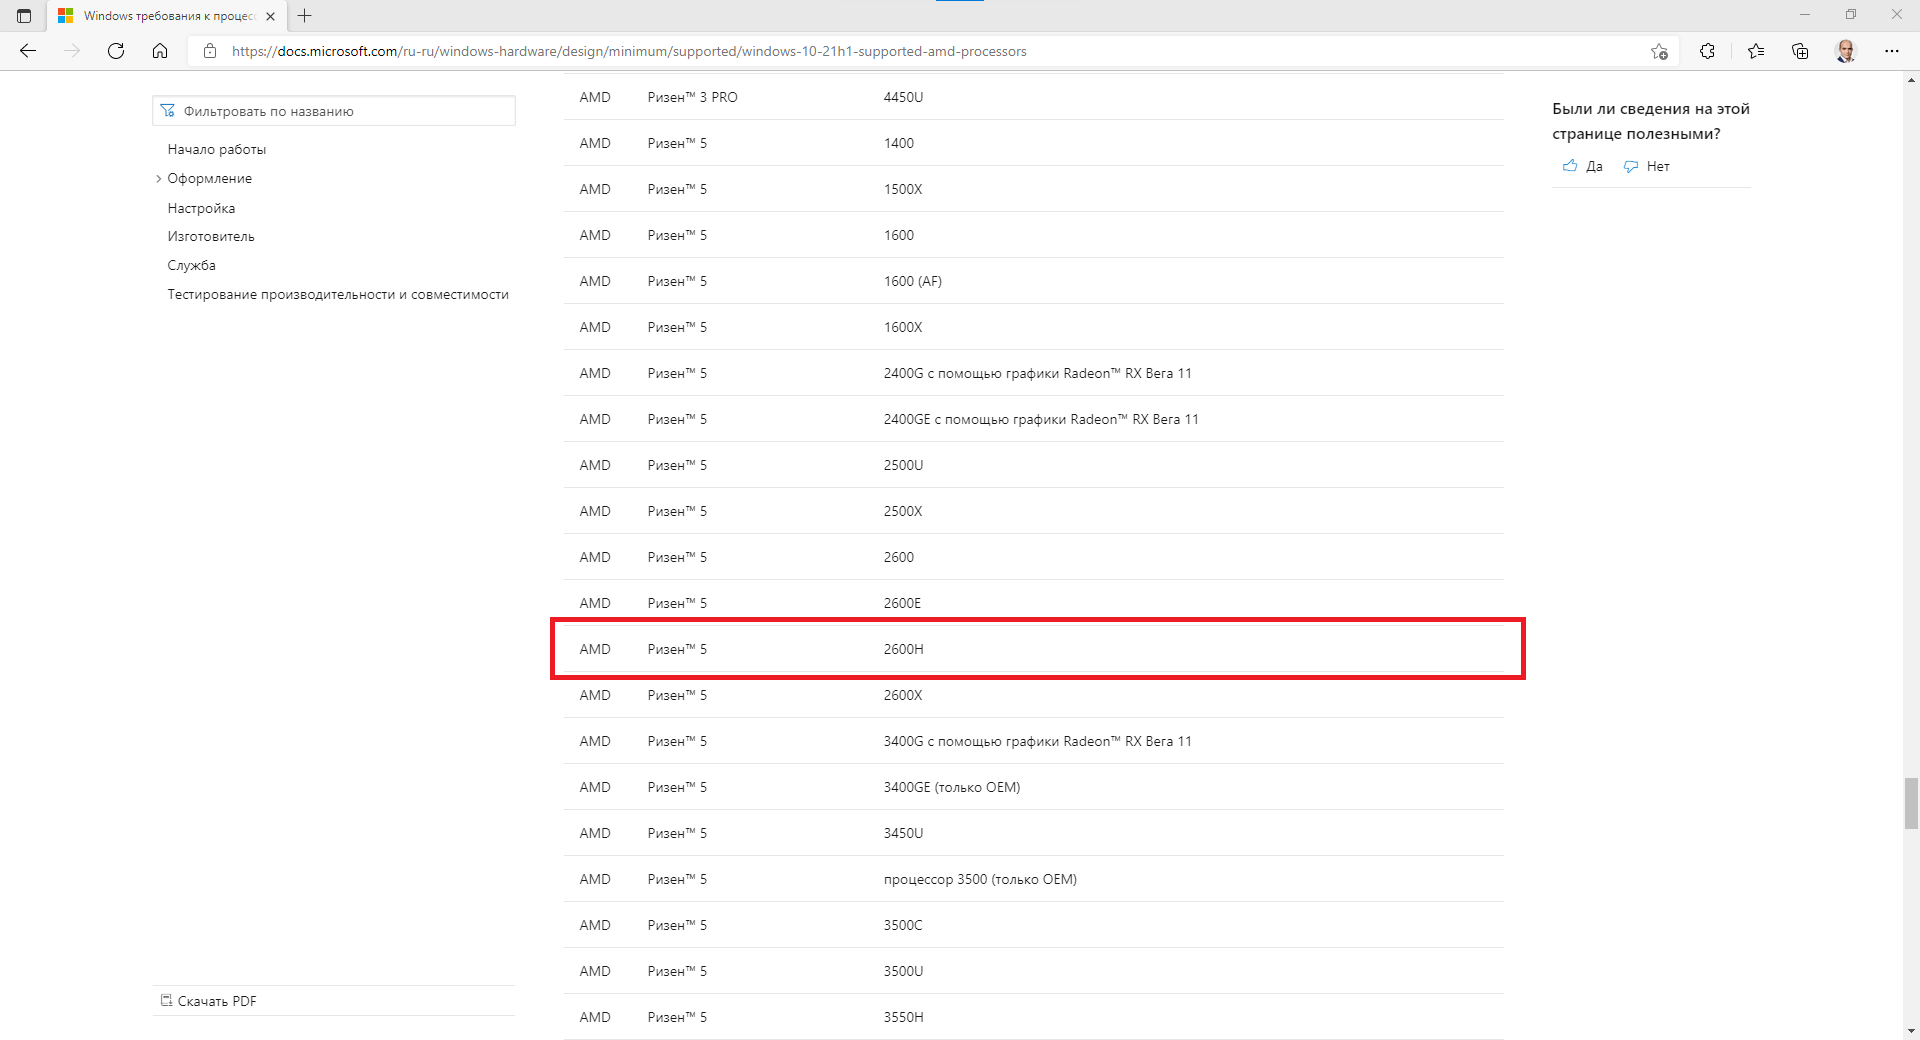The height and width of the screenshot is (1040, 1920).
Task: Open a new browser tab
Action: (x=305, y=16)
